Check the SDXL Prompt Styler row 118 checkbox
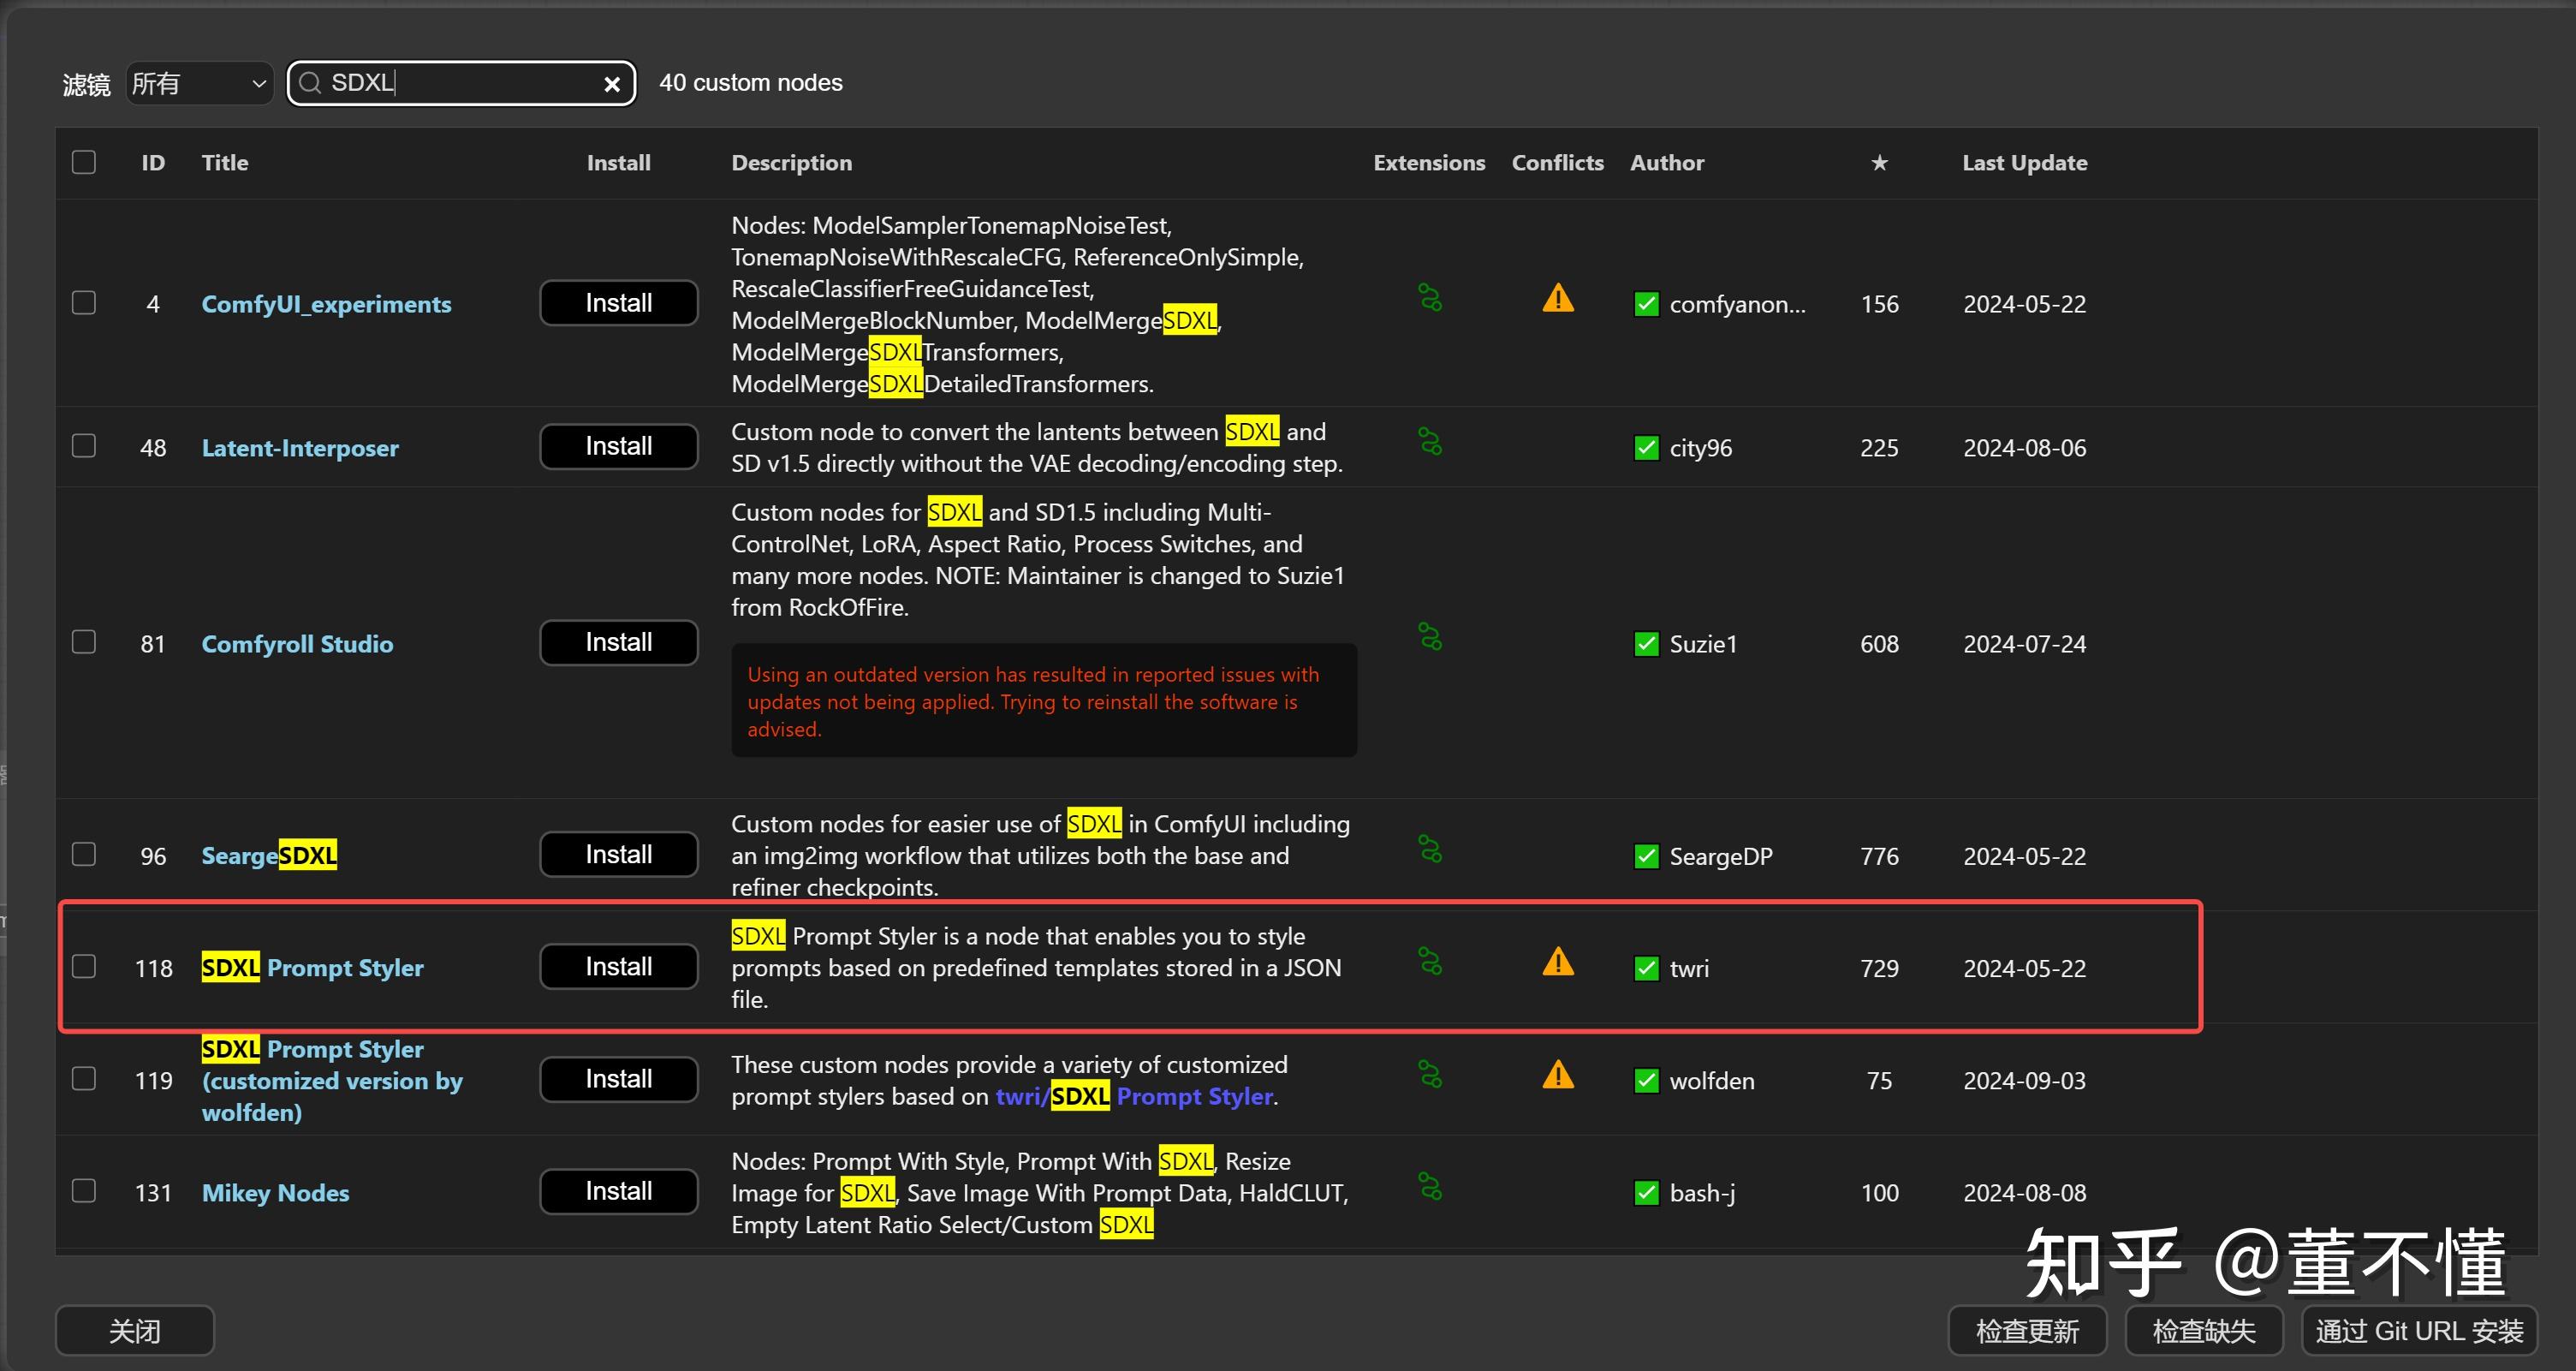 (x=84, y=967)
